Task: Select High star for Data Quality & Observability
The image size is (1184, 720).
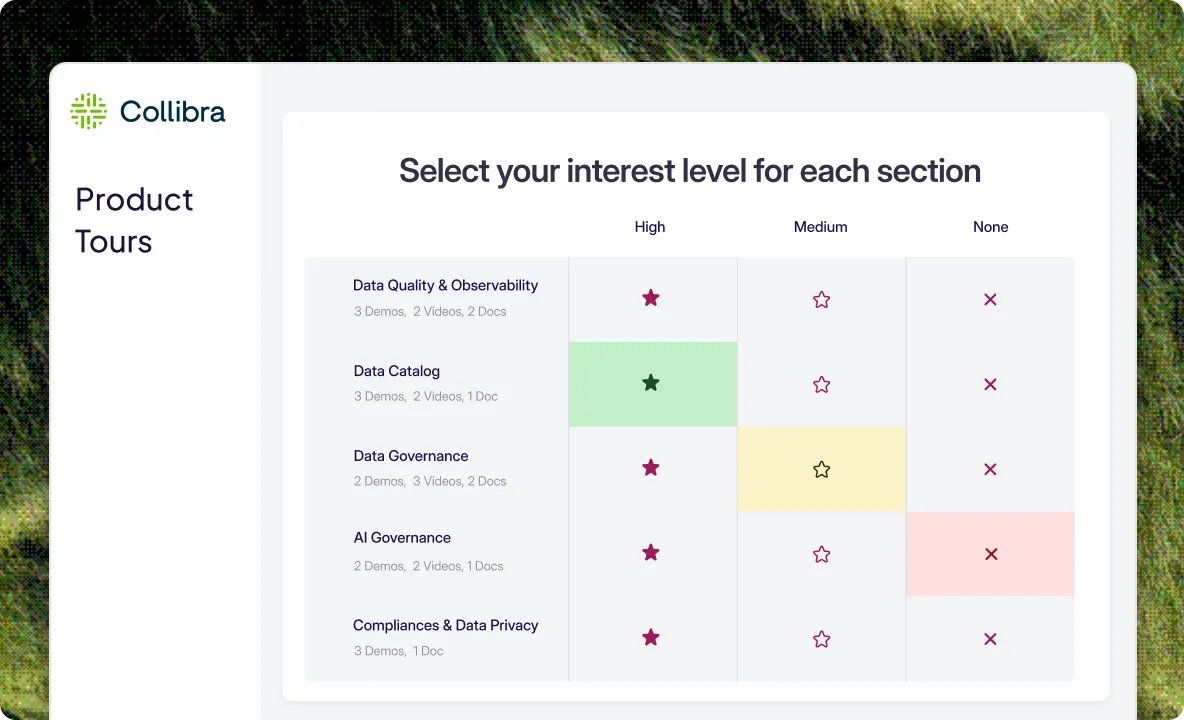Action: pyautogui.click(x=650, y=298)
